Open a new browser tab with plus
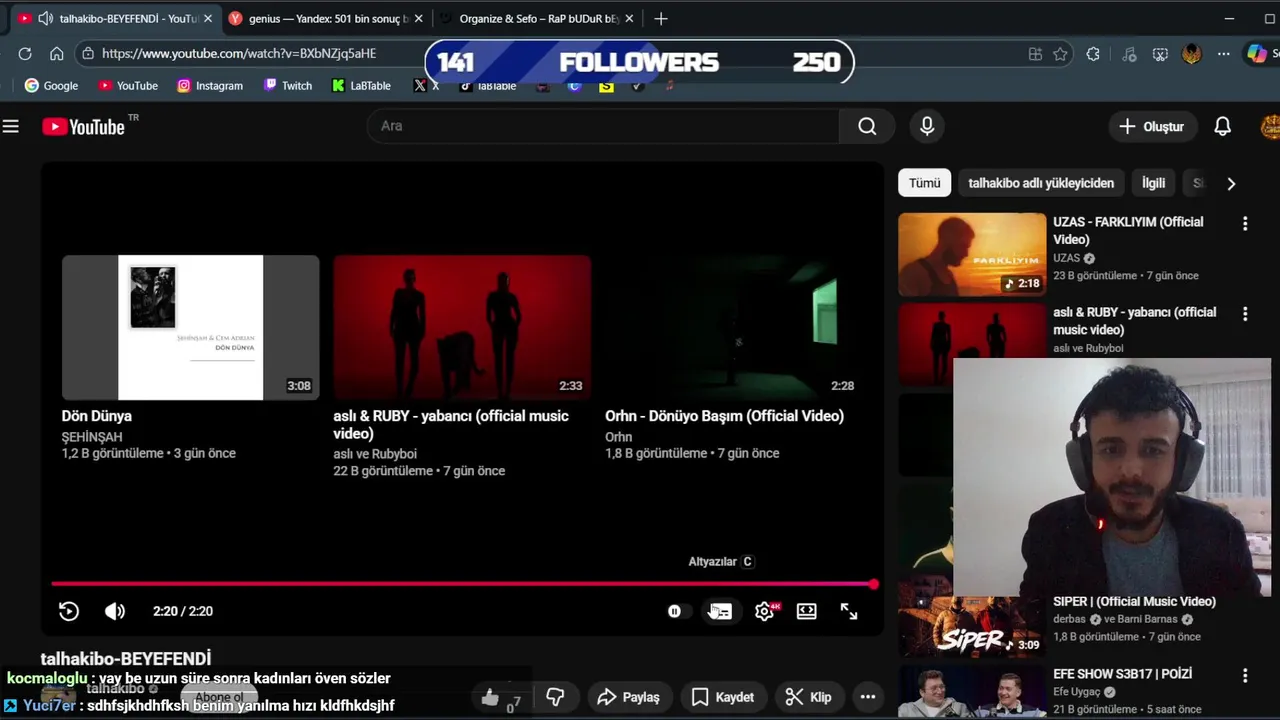This screenshot has width=1280, height=720. coord(660,19)
